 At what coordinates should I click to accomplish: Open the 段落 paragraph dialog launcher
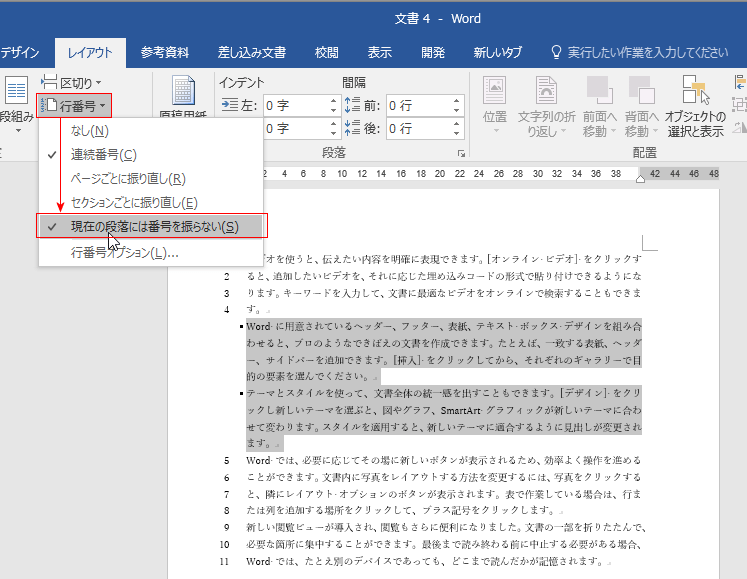click(461, 153)
